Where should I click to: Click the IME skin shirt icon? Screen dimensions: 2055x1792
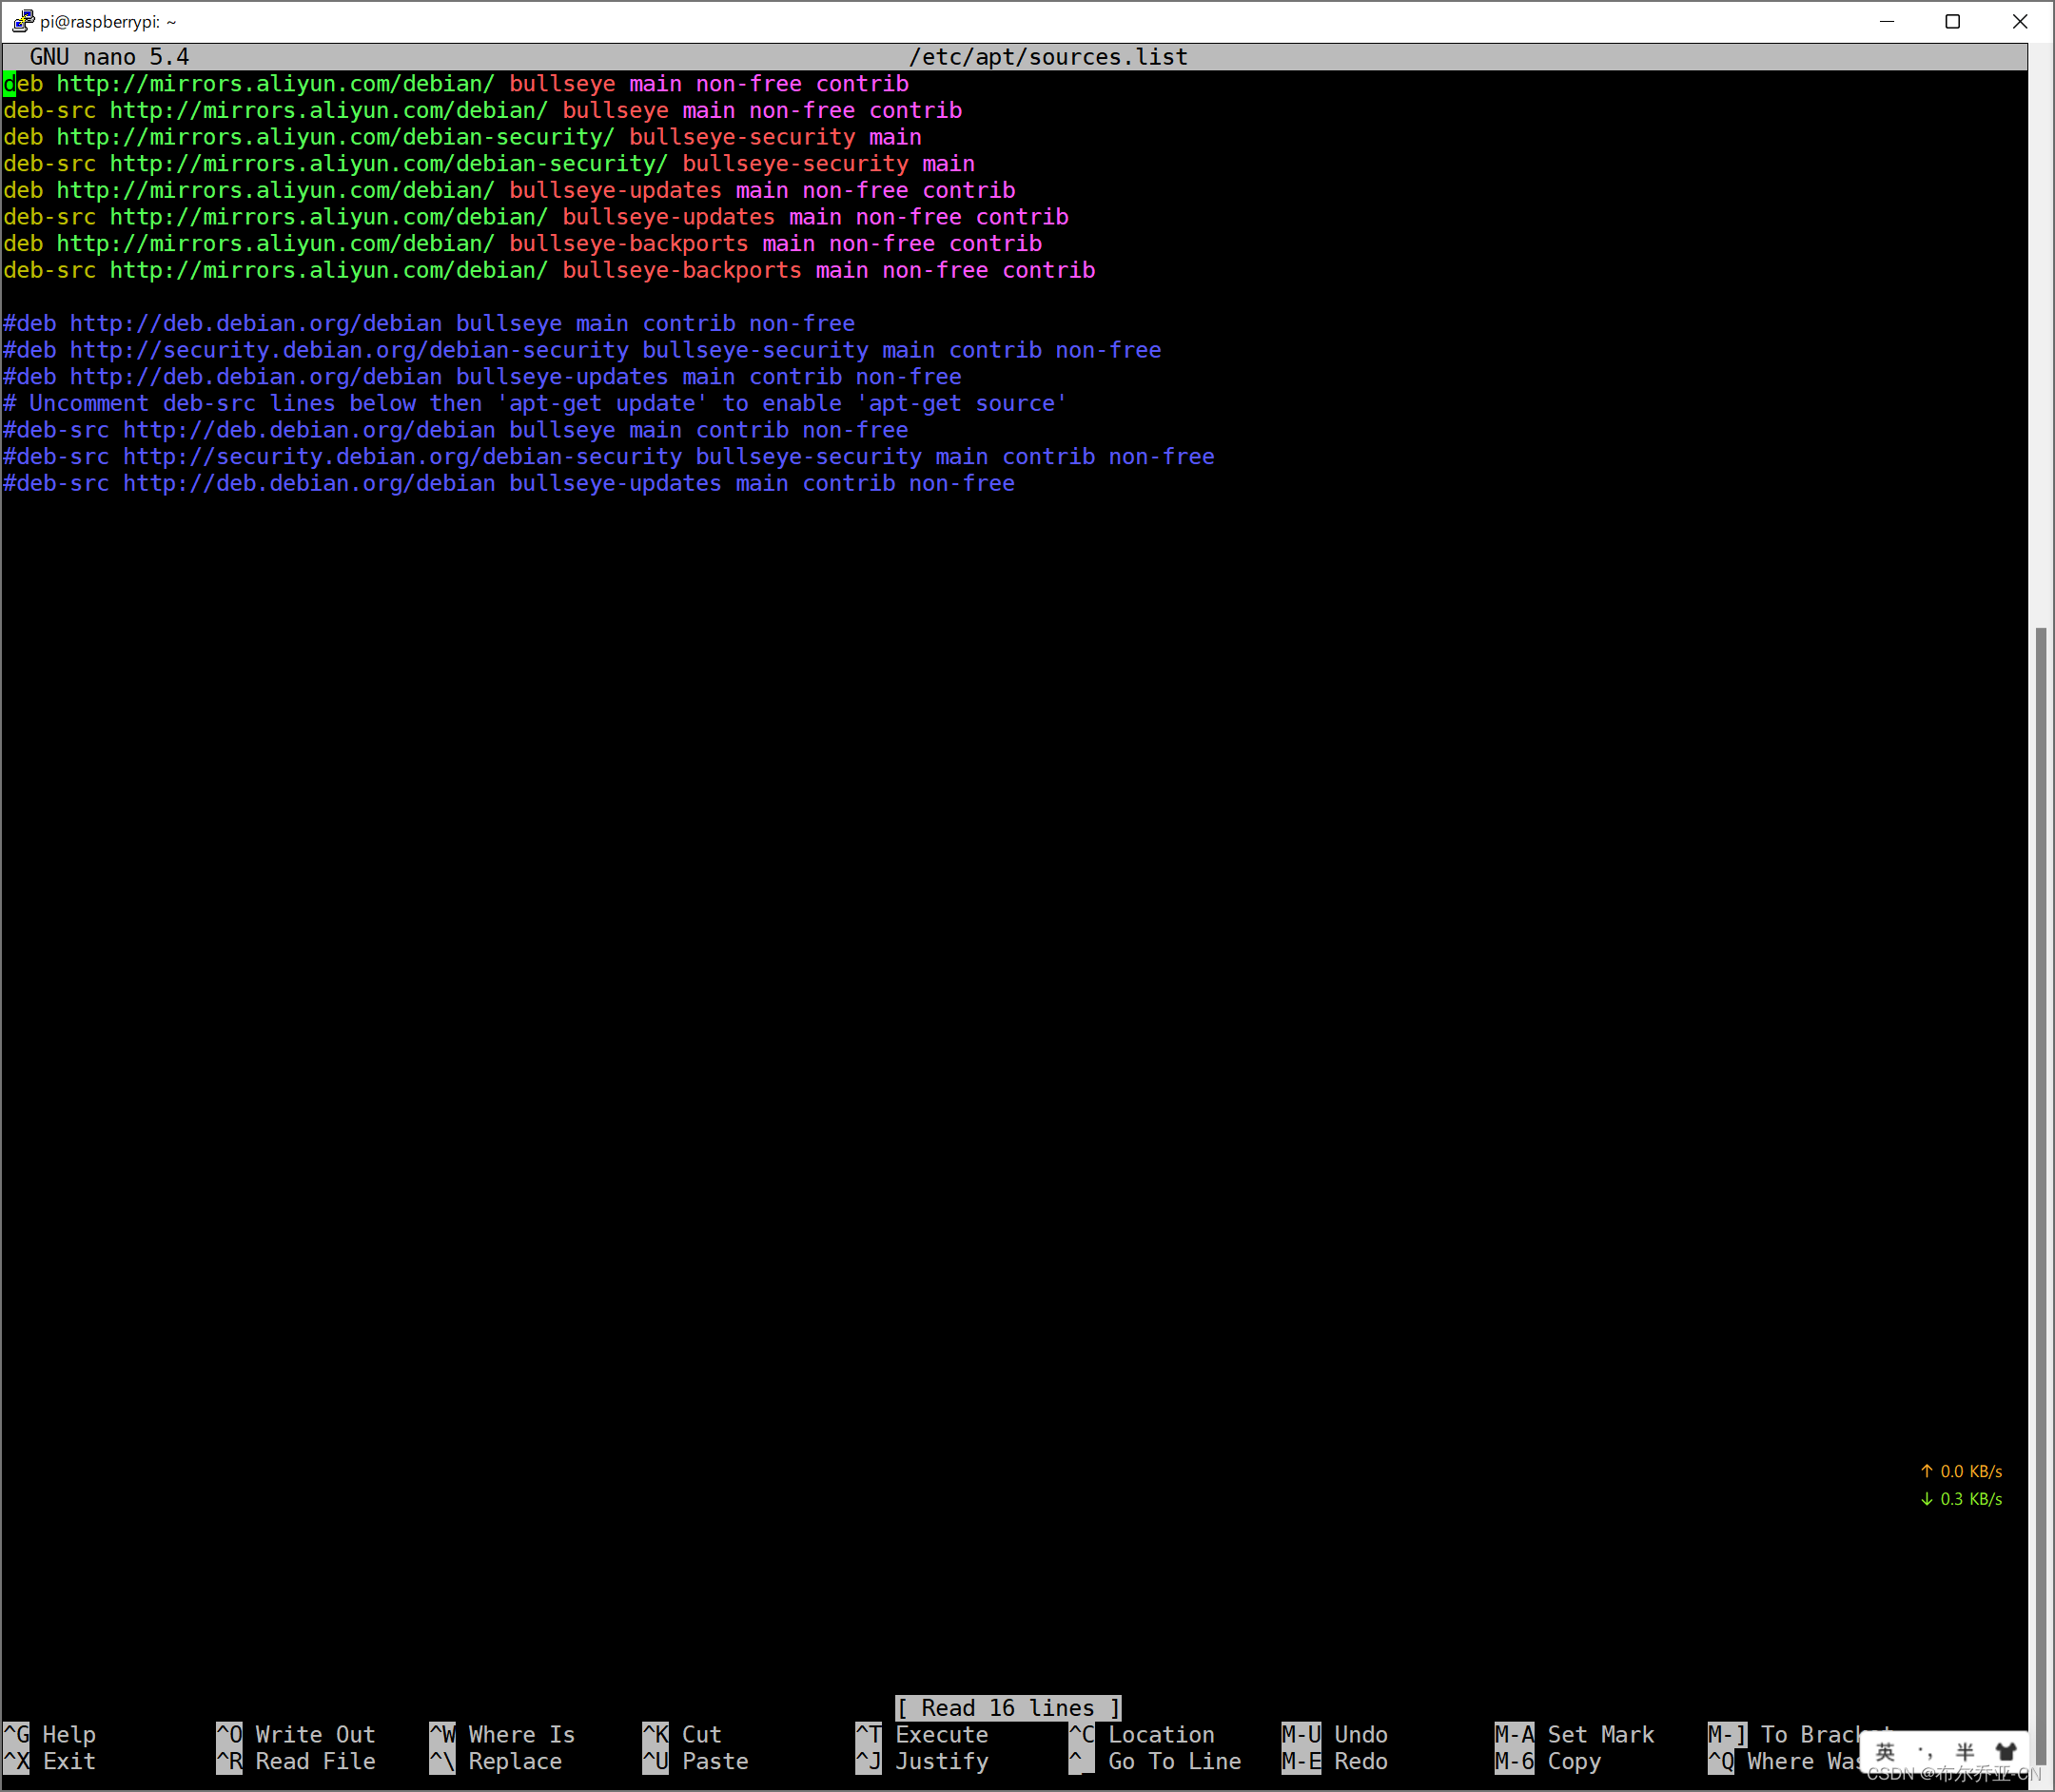[2005, 1751]
